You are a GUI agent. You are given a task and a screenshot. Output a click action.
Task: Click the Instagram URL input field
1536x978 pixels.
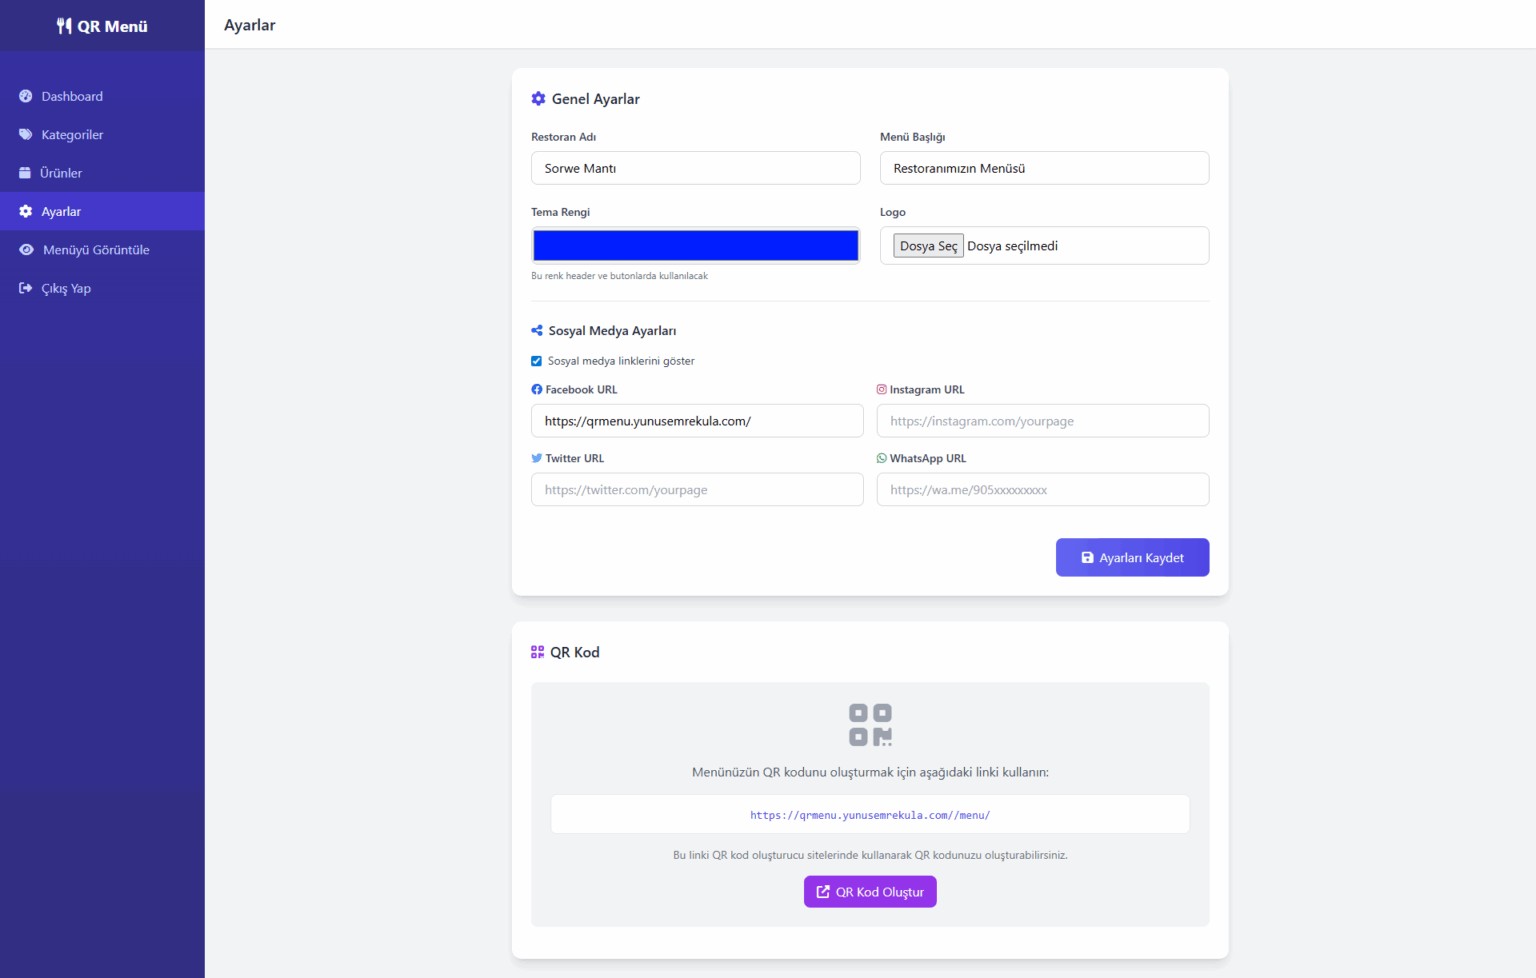pos(1042,421)
